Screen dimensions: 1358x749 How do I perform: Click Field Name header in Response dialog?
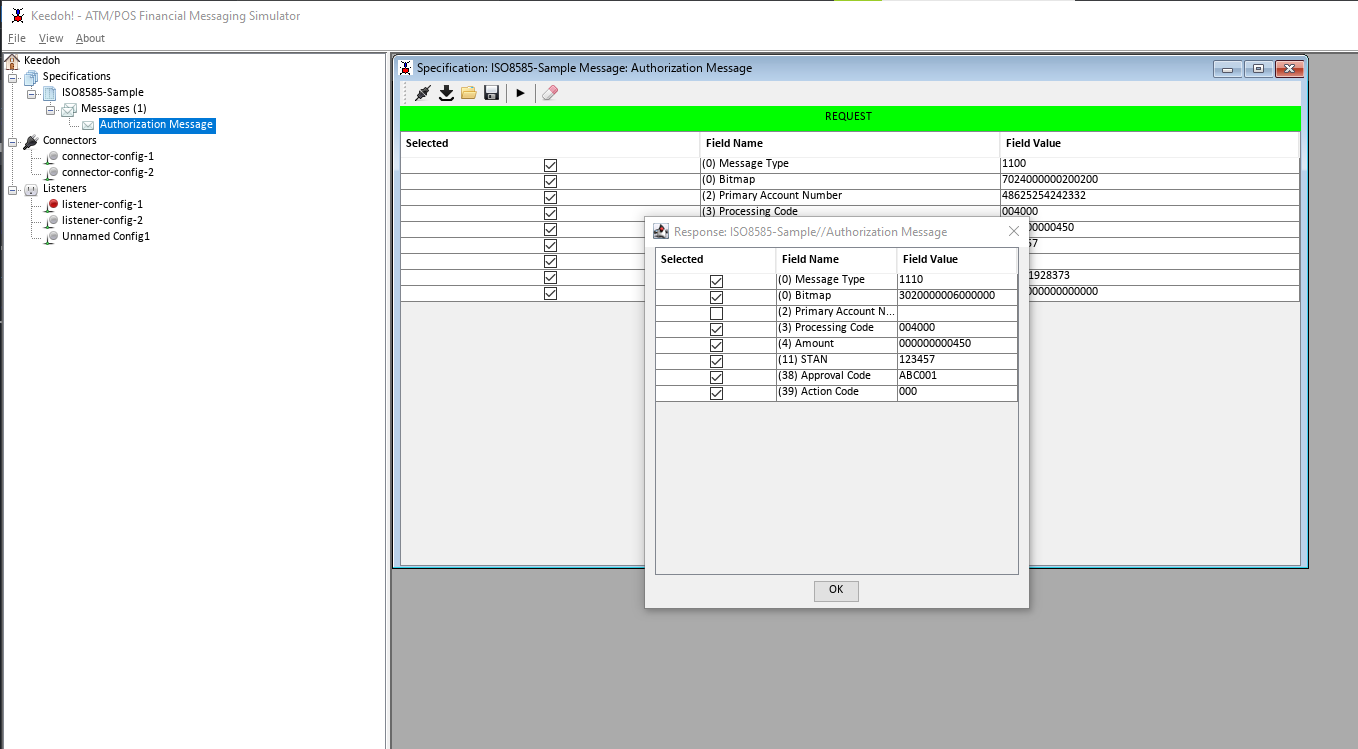pyautogui.click(x=836, y=259)
